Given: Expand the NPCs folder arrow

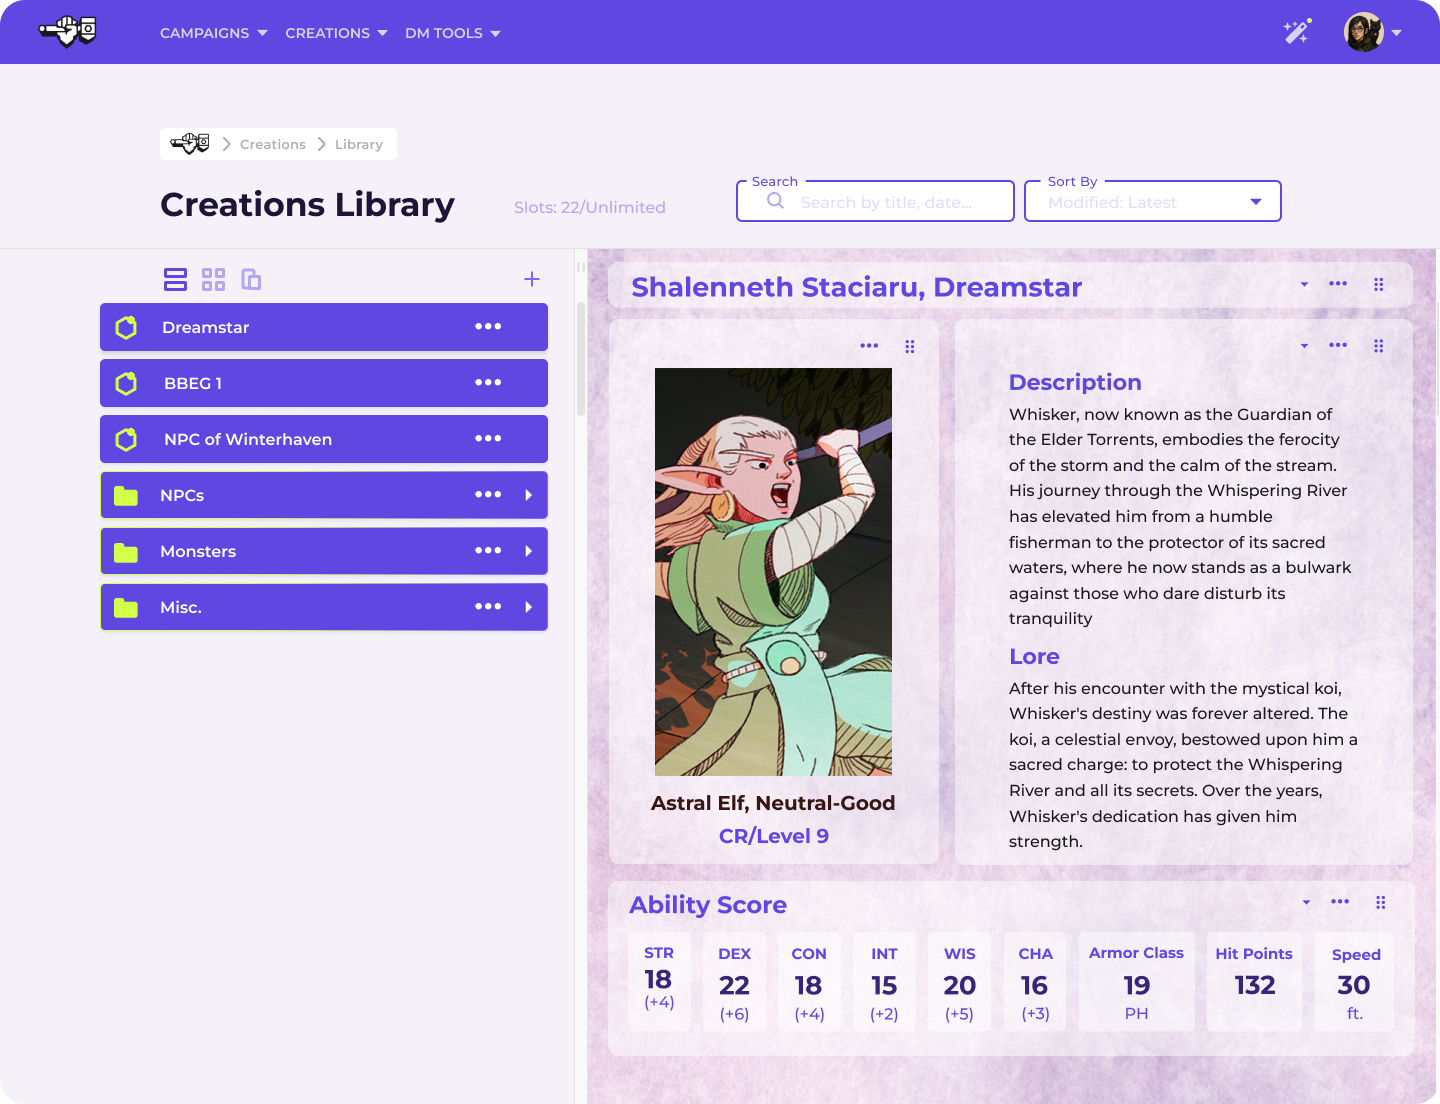Looking at the screenshot, I should (528, 495).
